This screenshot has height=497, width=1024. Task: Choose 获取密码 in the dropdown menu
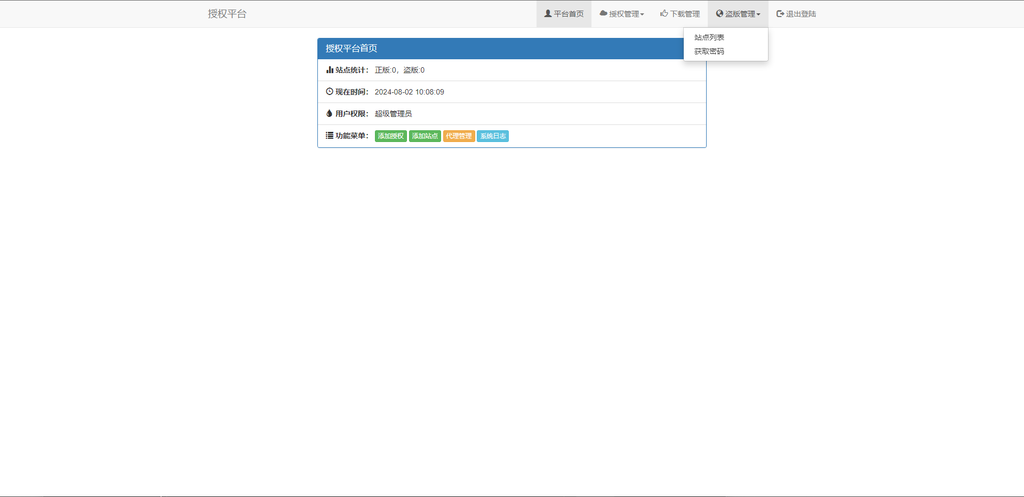click(709, 51)
